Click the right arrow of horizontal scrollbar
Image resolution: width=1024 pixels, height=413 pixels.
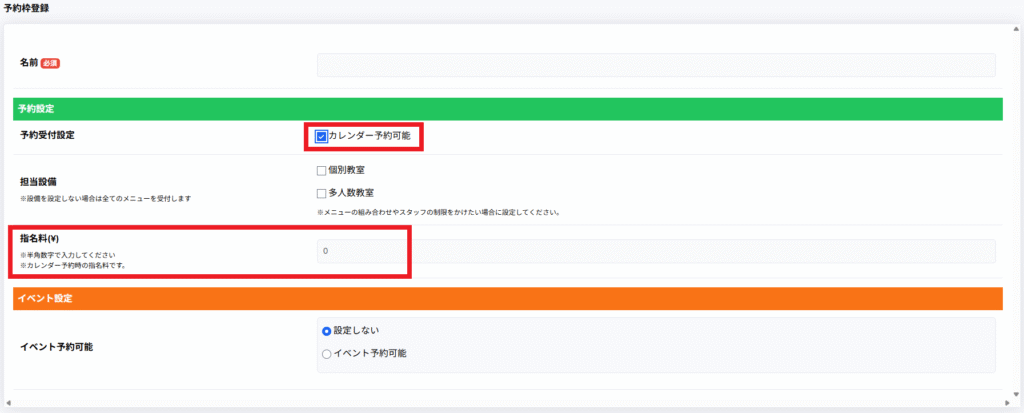pos(1015,403)
